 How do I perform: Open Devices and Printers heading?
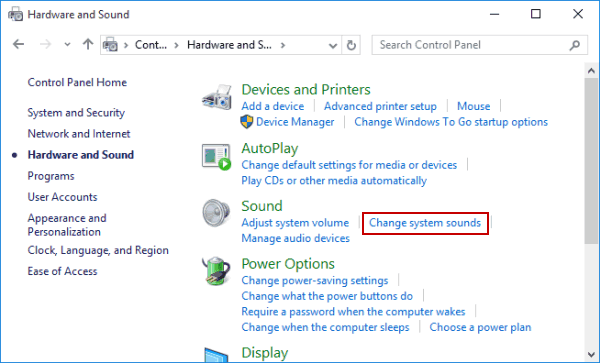306,90
